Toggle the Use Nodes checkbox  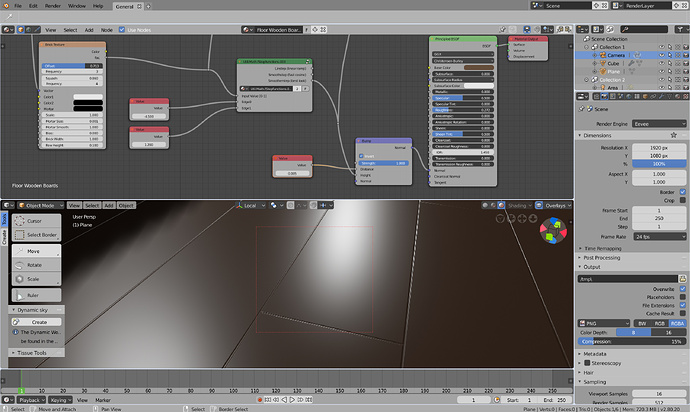click(122, 30)
